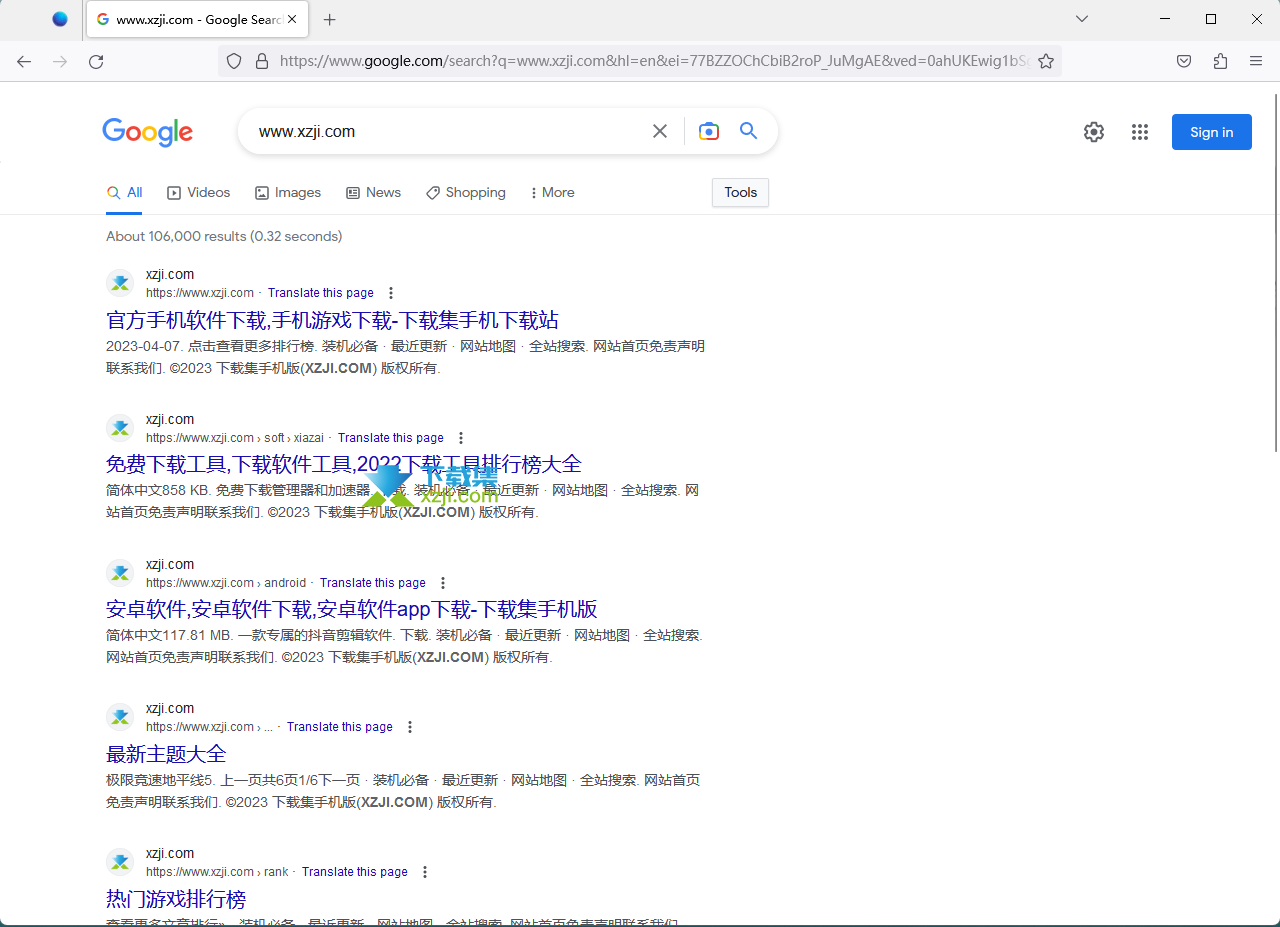The height and width of the screenshot is (927, 1280).
Task: Search by image with the camera icon
Action: 709,131
